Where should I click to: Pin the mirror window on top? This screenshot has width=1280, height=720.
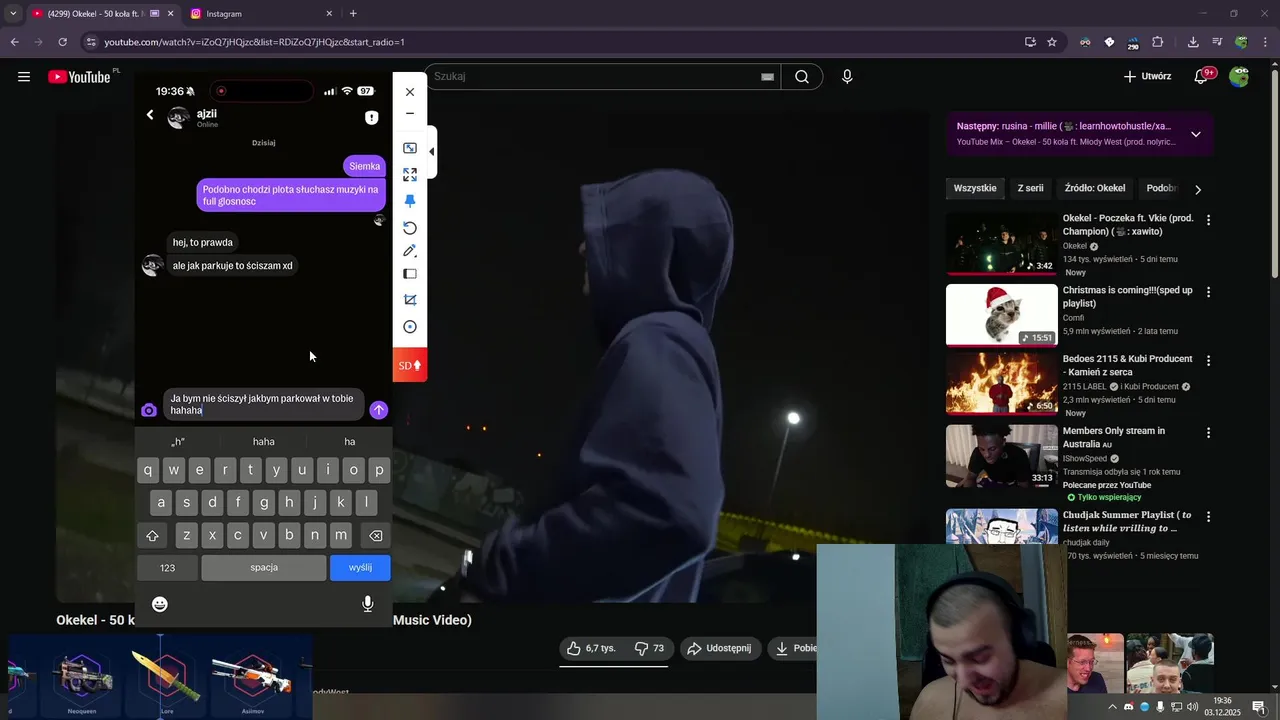point(410,201)
